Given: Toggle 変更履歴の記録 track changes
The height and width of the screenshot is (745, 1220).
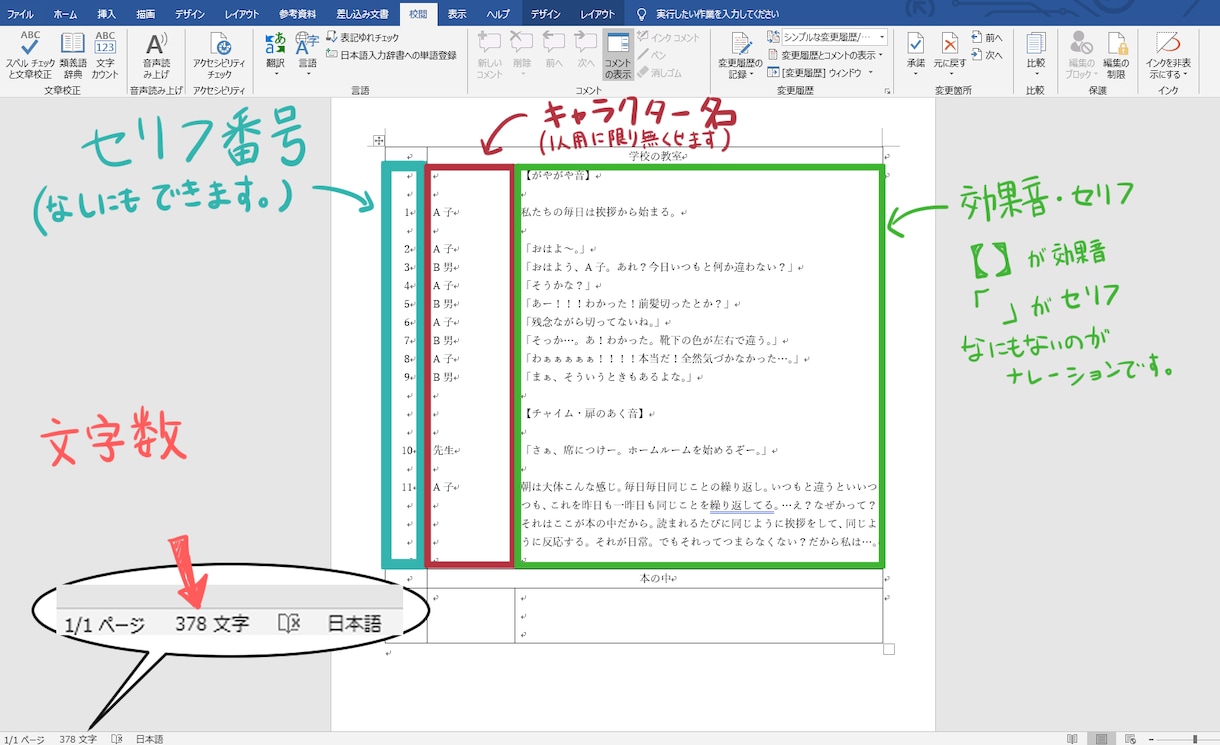Looking at the screenshot, I should [x=740, y=55].
